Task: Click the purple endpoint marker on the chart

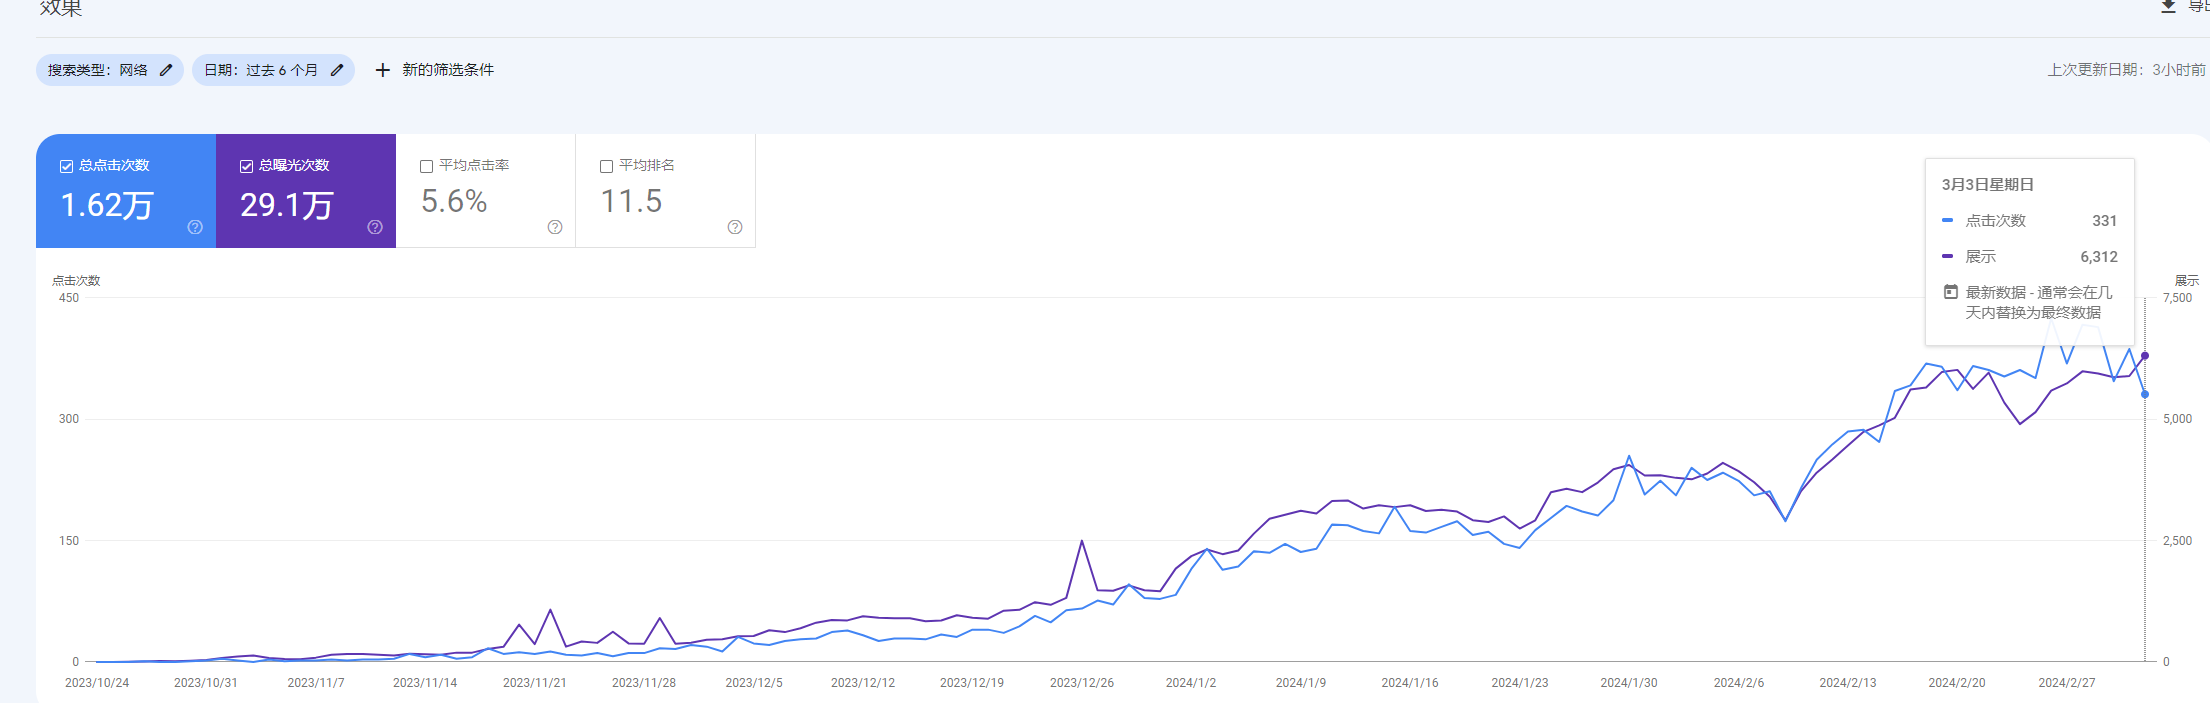Action: coord(2144,356)
